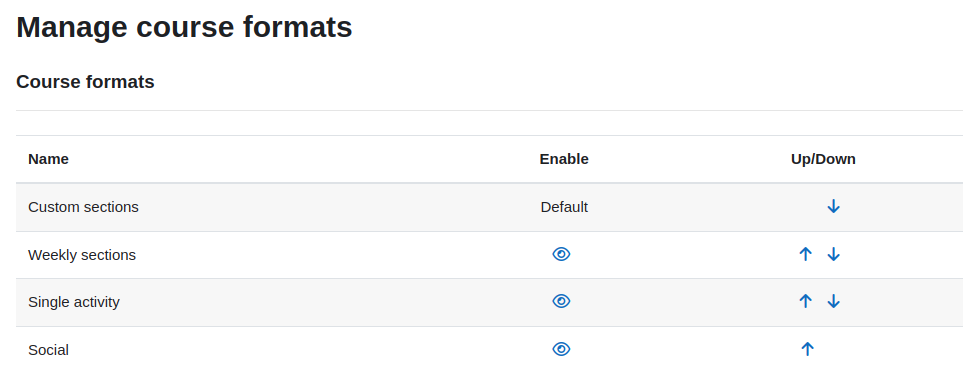The image size is (963, 390).
Task: Move Weekly sections down in list
Action: (x=833, y=254)
